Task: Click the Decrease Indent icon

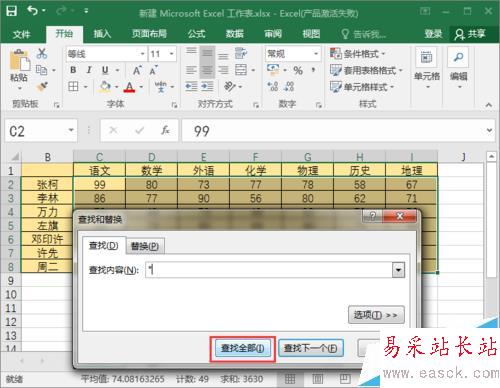Action: [x=191, y=87]
